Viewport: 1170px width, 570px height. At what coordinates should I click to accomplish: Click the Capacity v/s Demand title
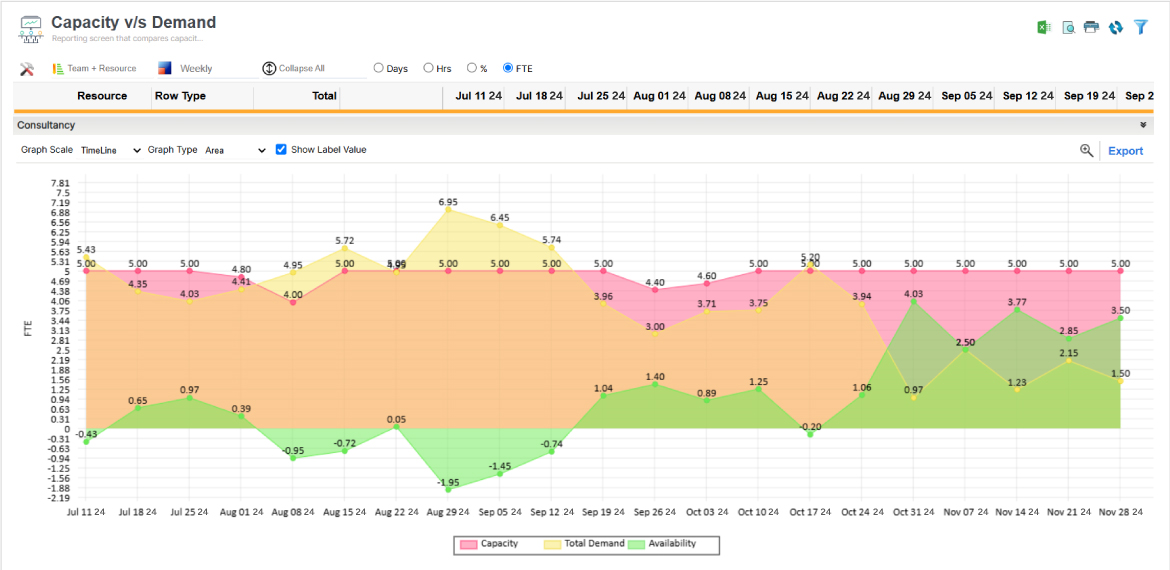tap(134, 22)
